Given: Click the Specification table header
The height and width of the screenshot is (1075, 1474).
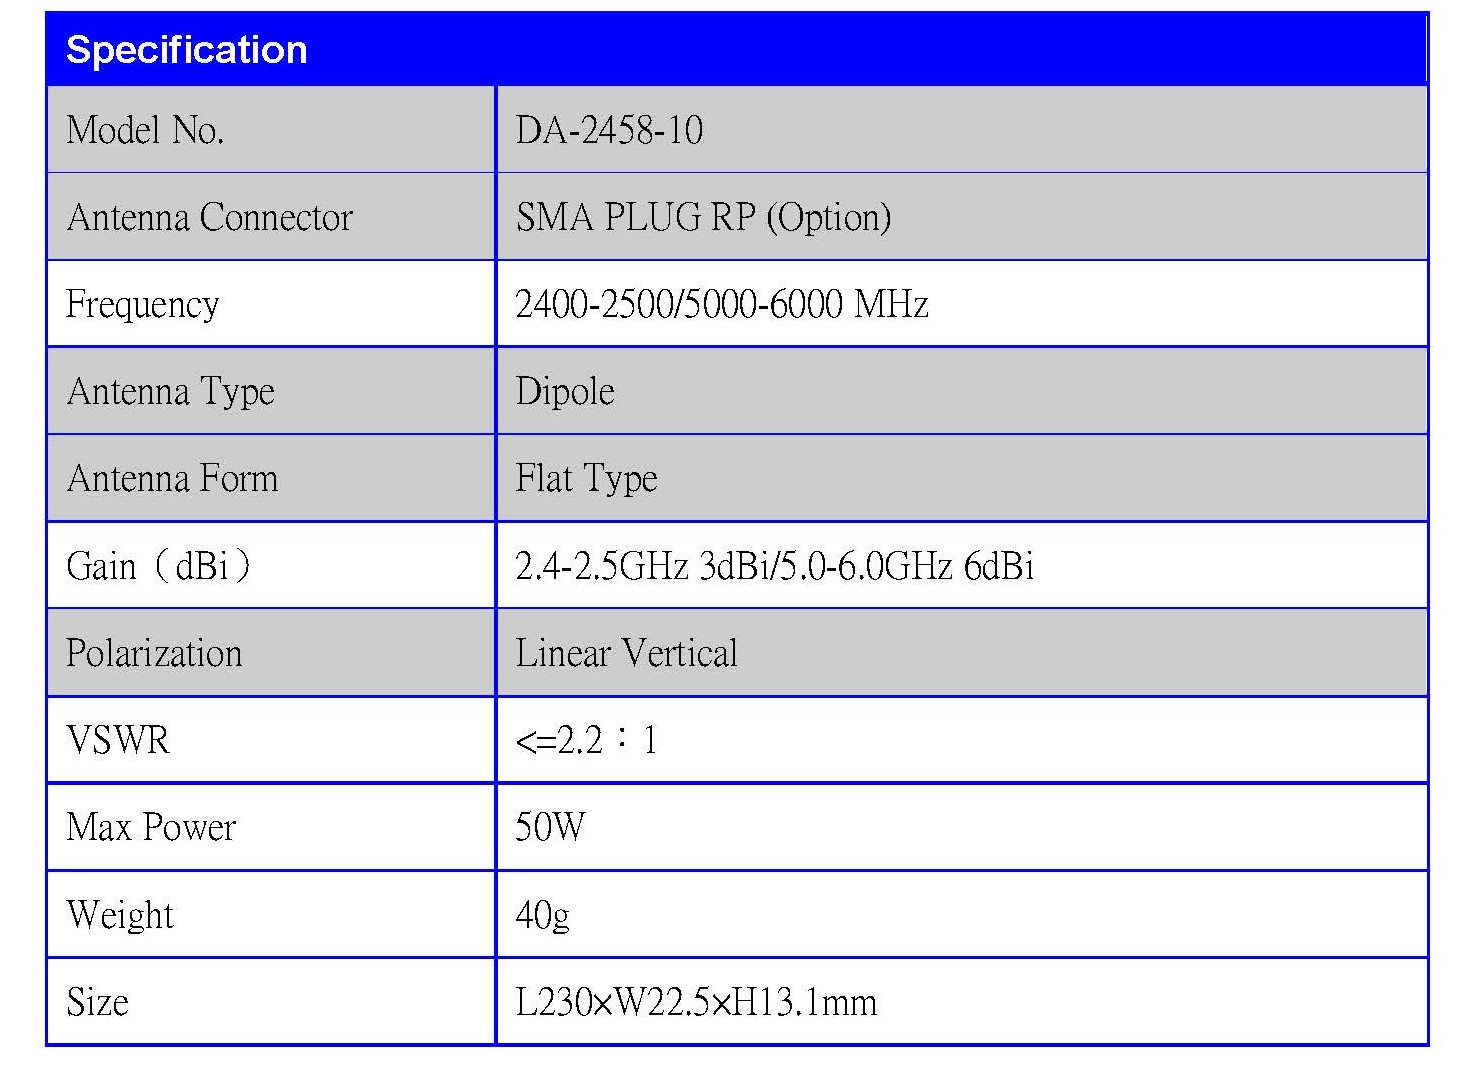Looking at the screenshot, I should click(187, 50).
